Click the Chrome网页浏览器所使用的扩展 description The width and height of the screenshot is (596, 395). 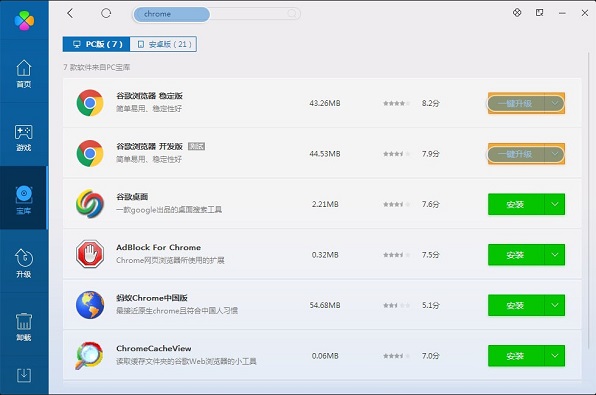pos(170,260)
